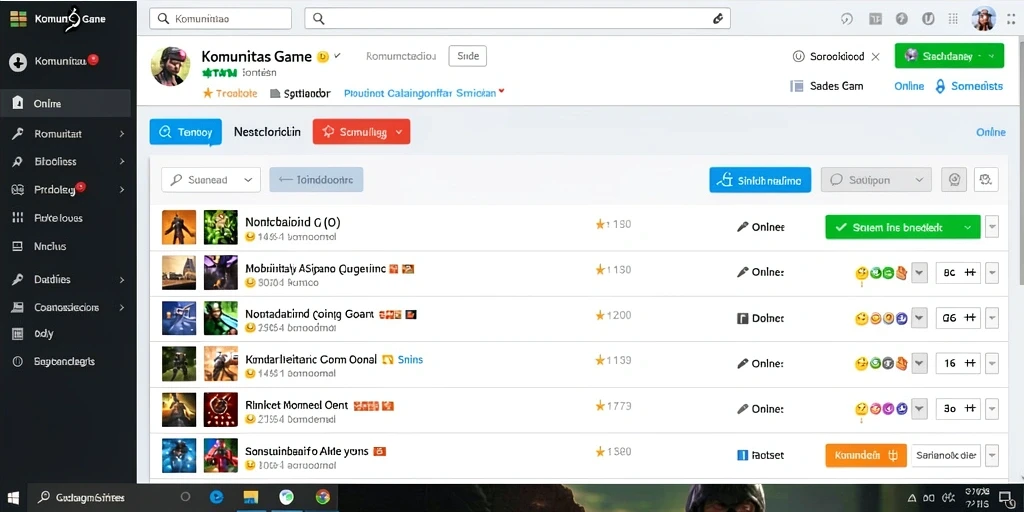Click the Komunintao search field

click(220, 19)
